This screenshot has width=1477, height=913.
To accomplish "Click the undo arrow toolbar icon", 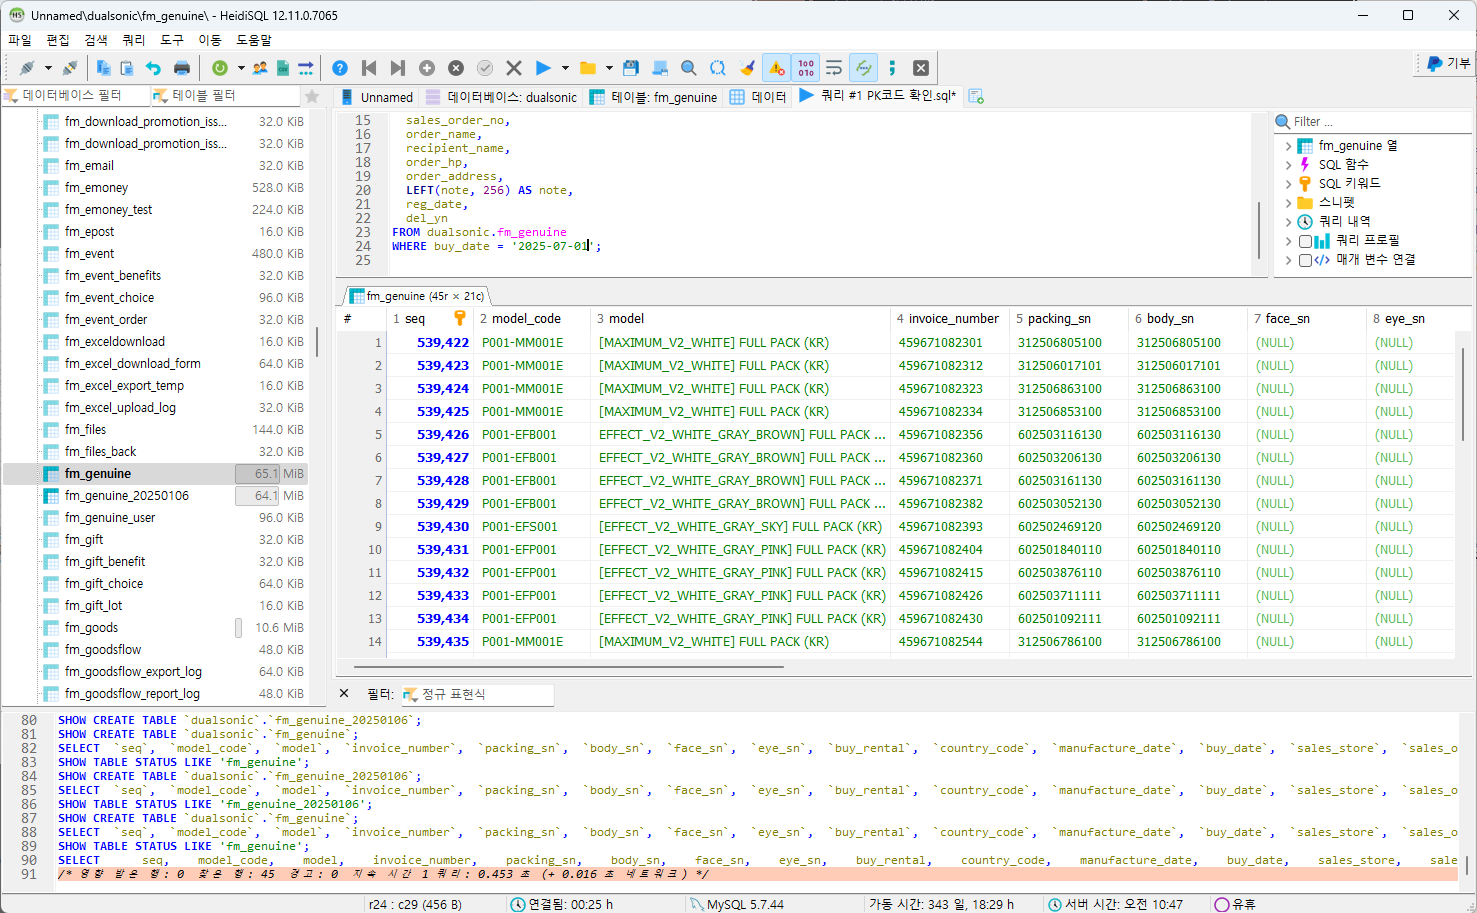I will [153, 68].
